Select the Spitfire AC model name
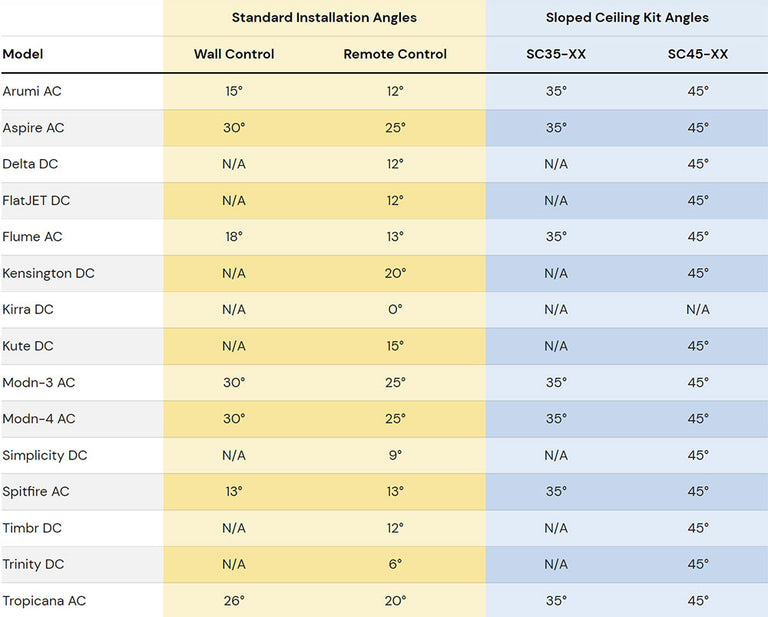Viewport: 768px width, 617px height. point(36,492)
